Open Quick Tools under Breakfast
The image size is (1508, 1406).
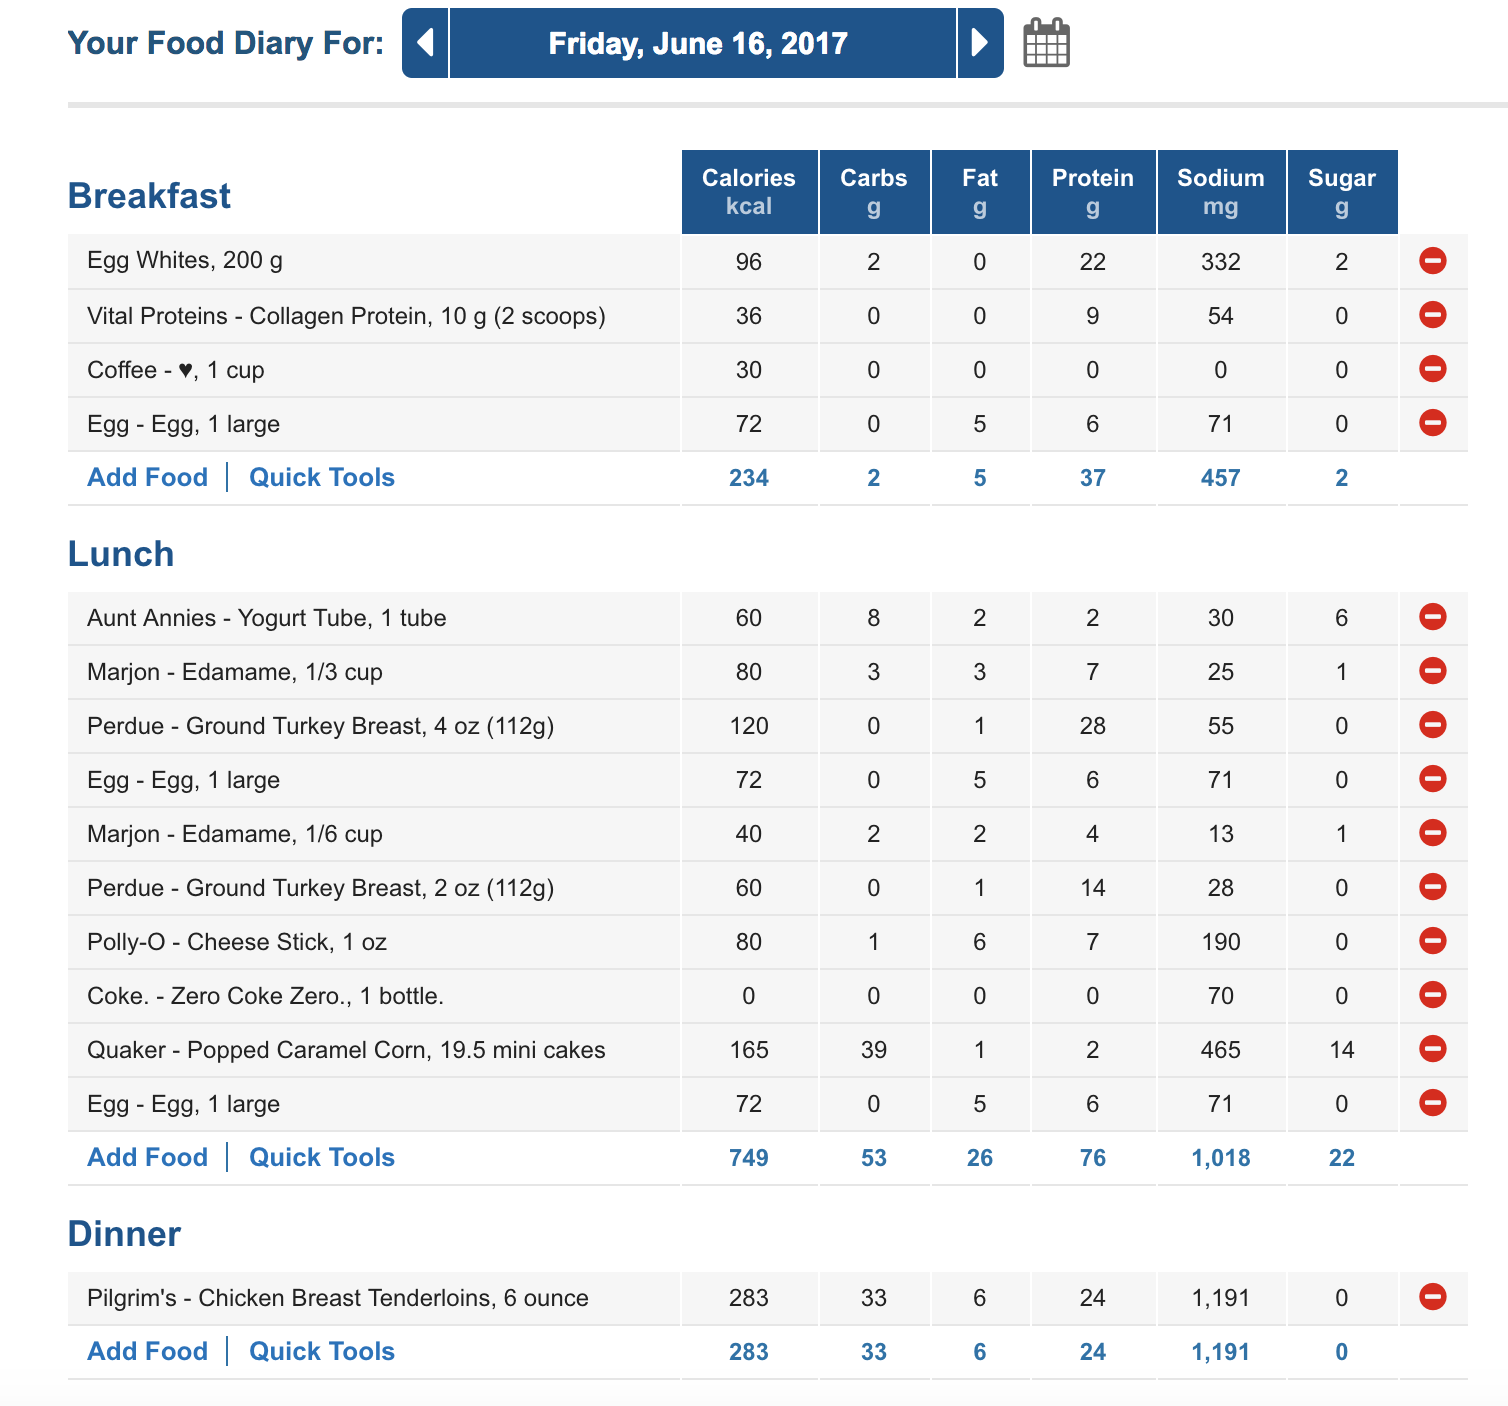click(322, 477)
